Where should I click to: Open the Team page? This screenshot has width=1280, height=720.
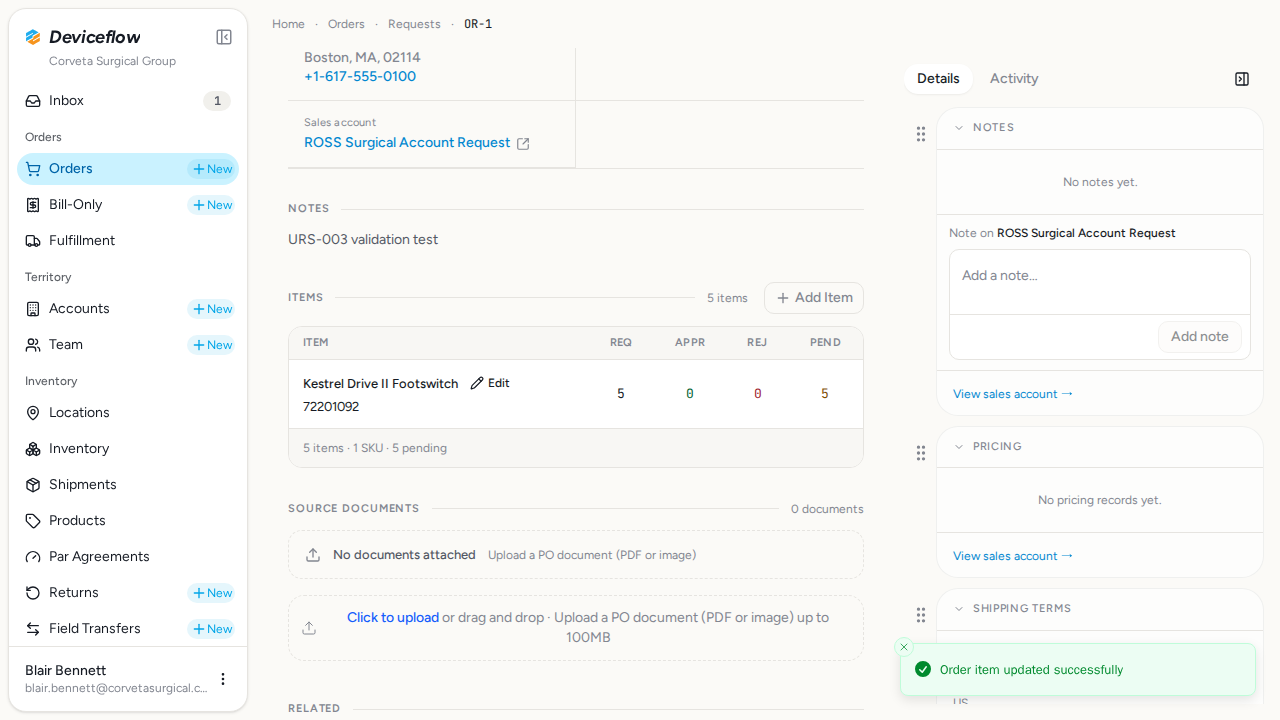[x=66, y=345]
